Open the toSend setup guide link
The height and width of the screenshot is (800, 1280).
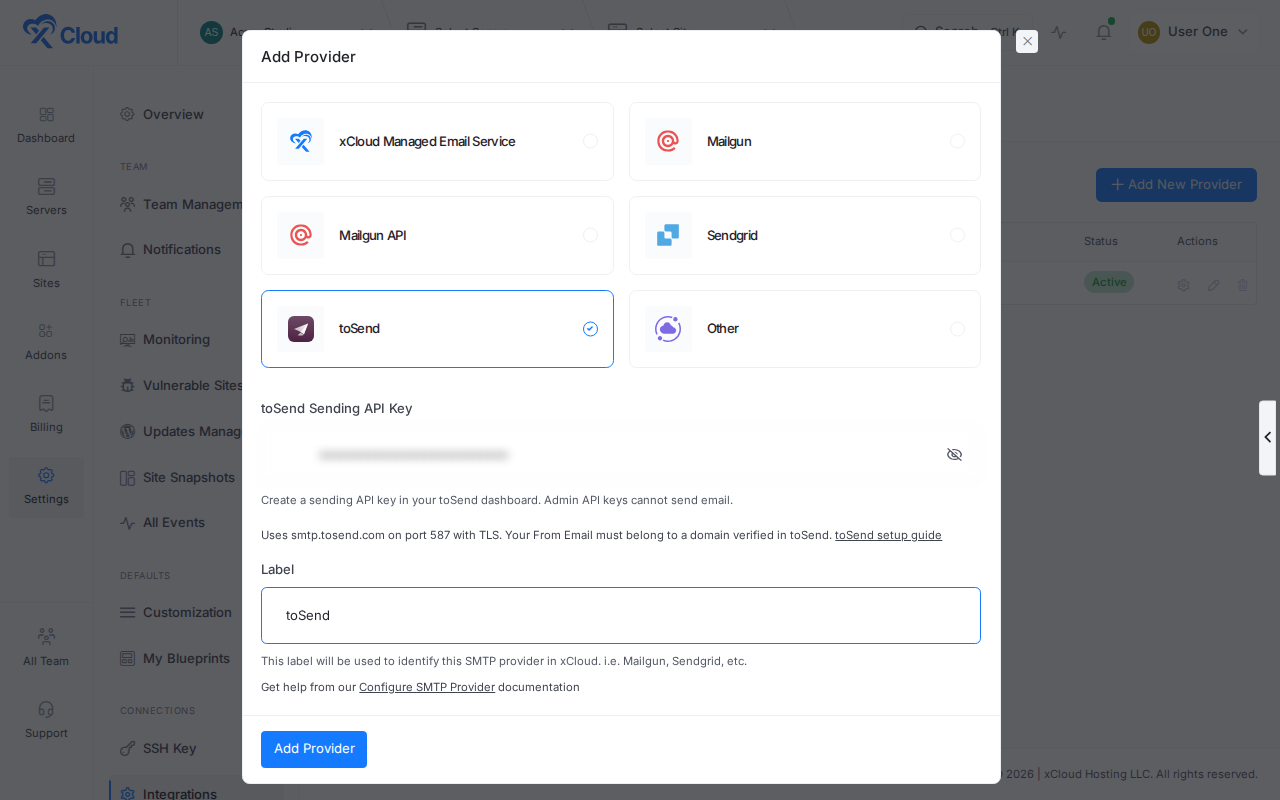point(888,535)
